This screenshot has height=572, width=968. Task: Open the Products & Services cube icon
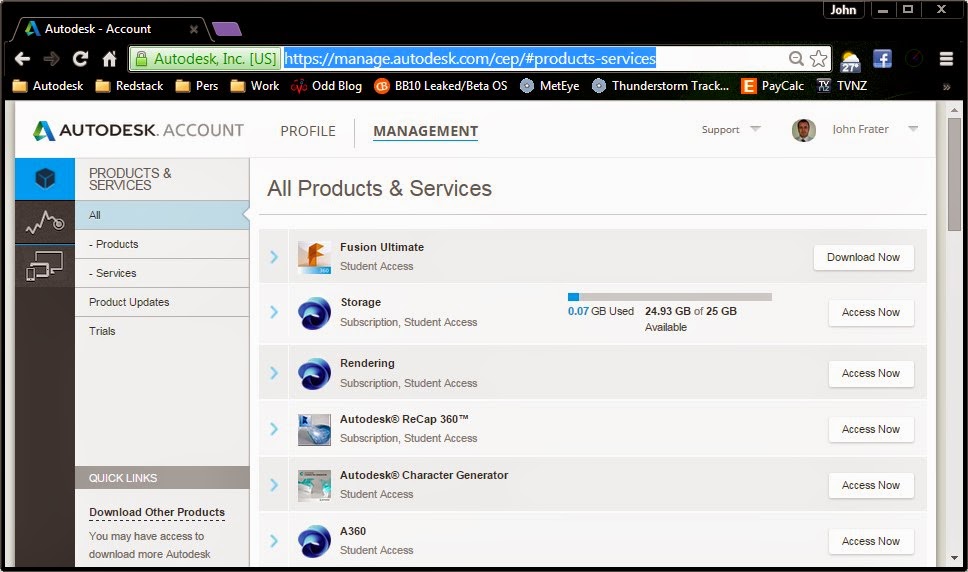click(45, 179)
